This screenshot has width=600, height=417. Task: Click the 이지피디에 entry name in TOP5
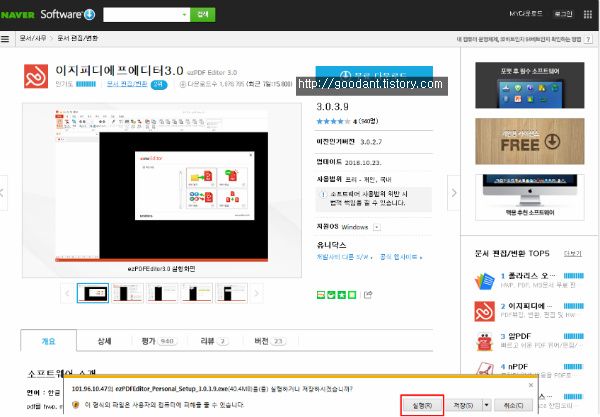tap(530, 306)
